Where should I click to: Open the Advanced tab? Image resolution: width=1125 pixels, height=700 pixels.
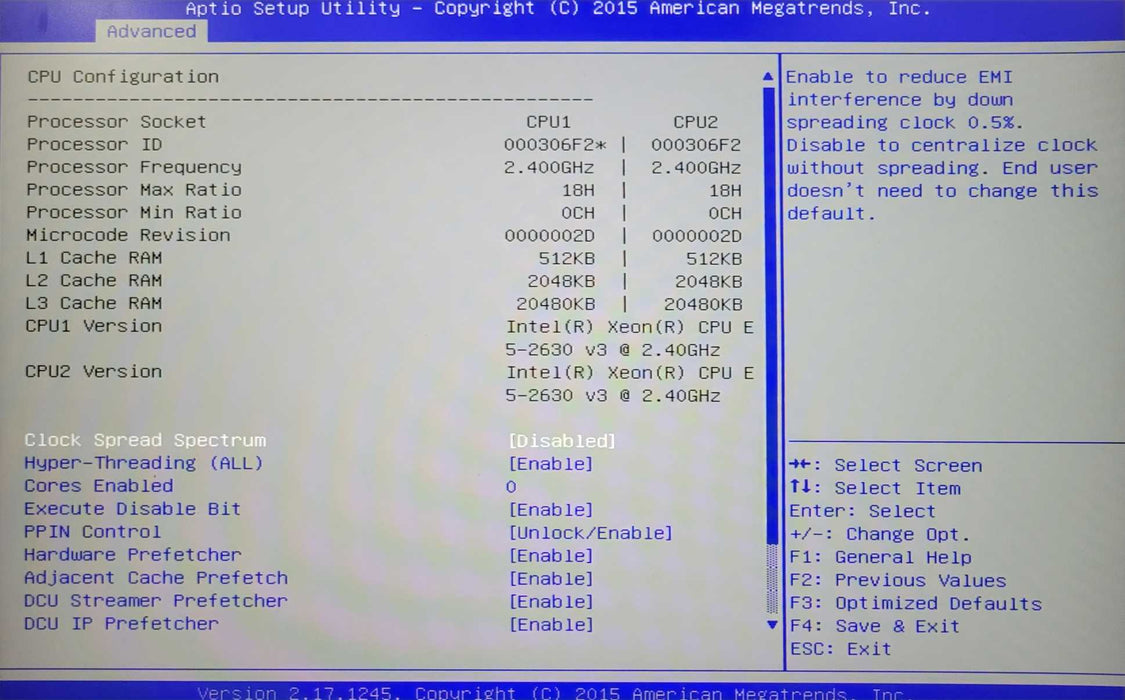pyautogui.click(x=151, y=32)
